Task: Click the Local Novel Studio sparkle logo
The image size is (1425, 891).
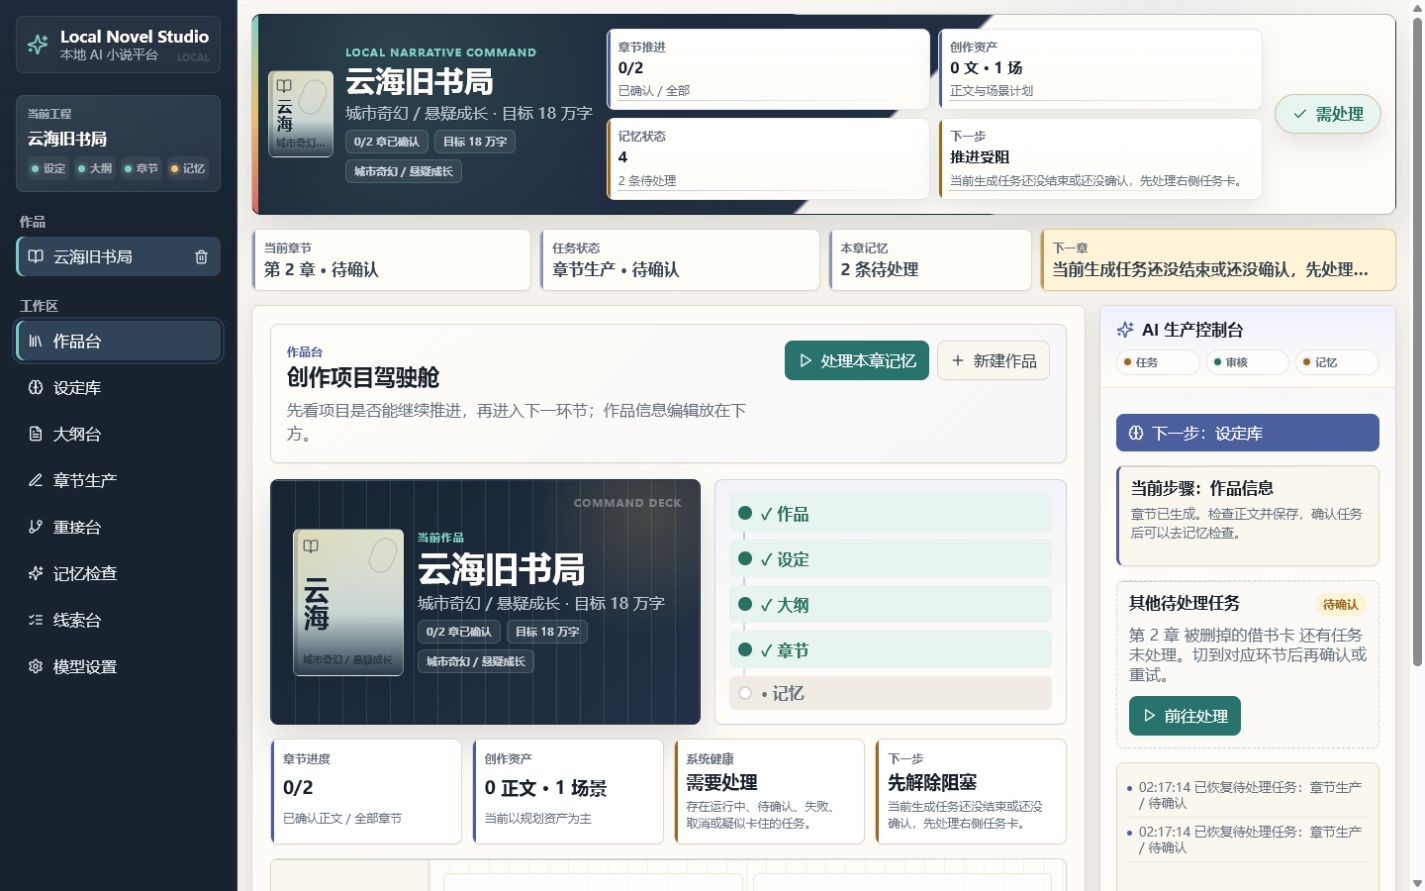Action: 37,44
